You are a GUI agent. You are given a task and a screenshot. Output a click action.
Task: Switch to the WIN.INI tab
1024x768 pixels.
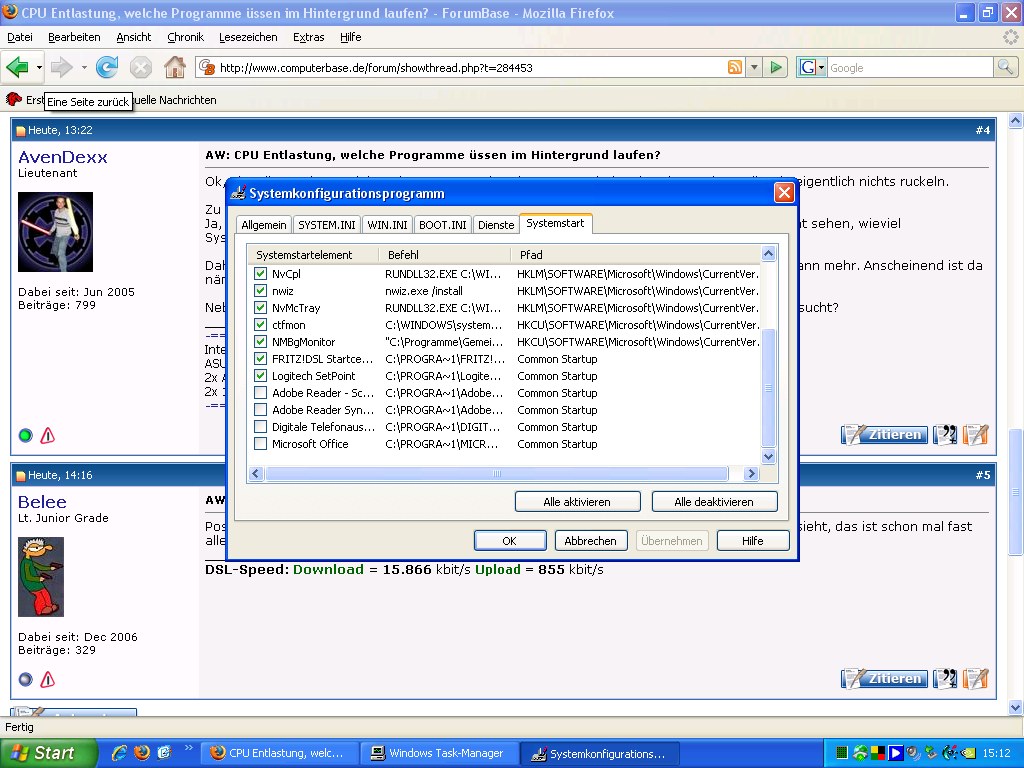point(387,225)
